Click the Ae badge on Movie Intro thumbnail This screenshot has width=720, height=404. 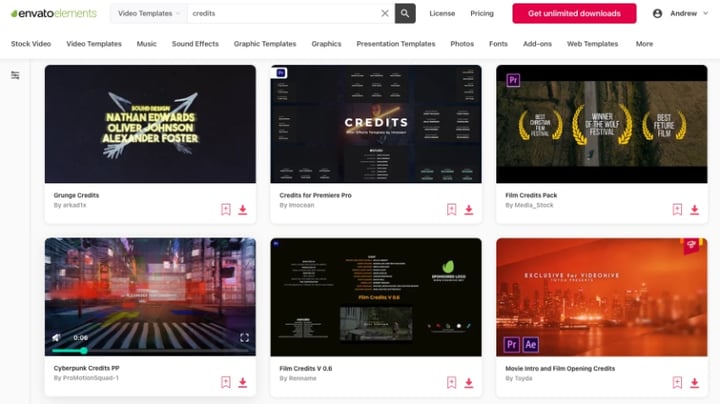pyautogui.click(x=530, y=344)
